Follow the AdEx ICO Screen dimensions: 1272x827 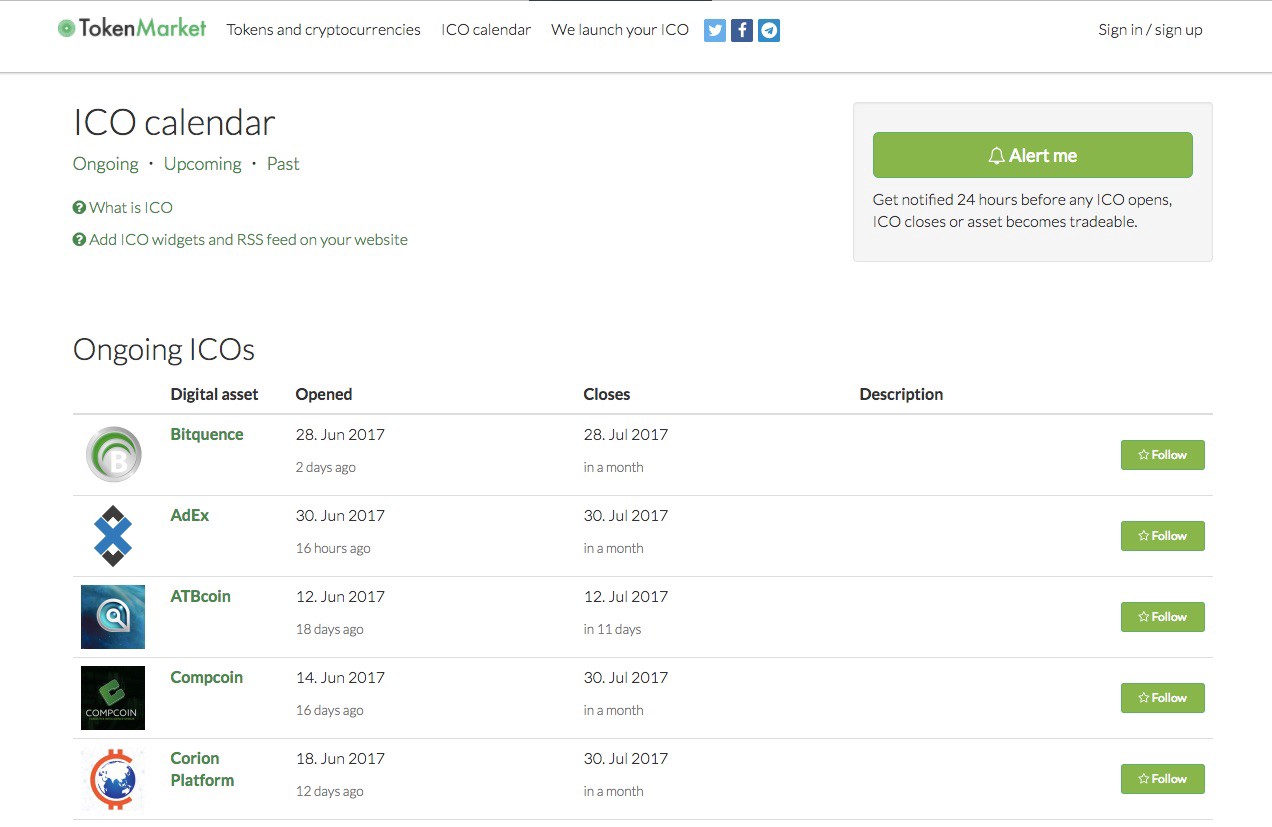(1163, 536)
